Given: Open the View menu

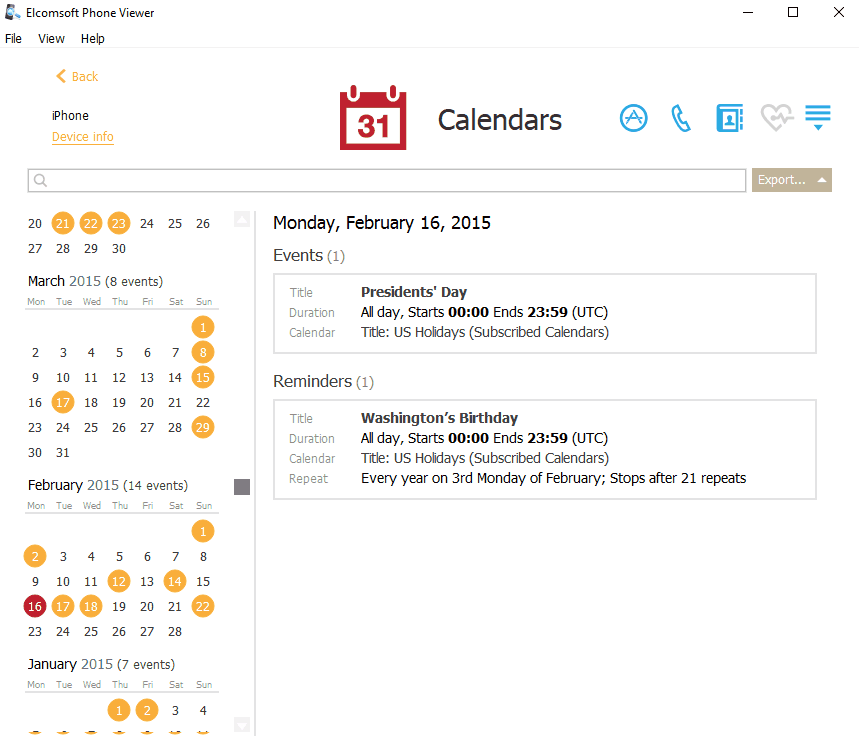Looking at the screenshot, I should click(x=51, y=39).
